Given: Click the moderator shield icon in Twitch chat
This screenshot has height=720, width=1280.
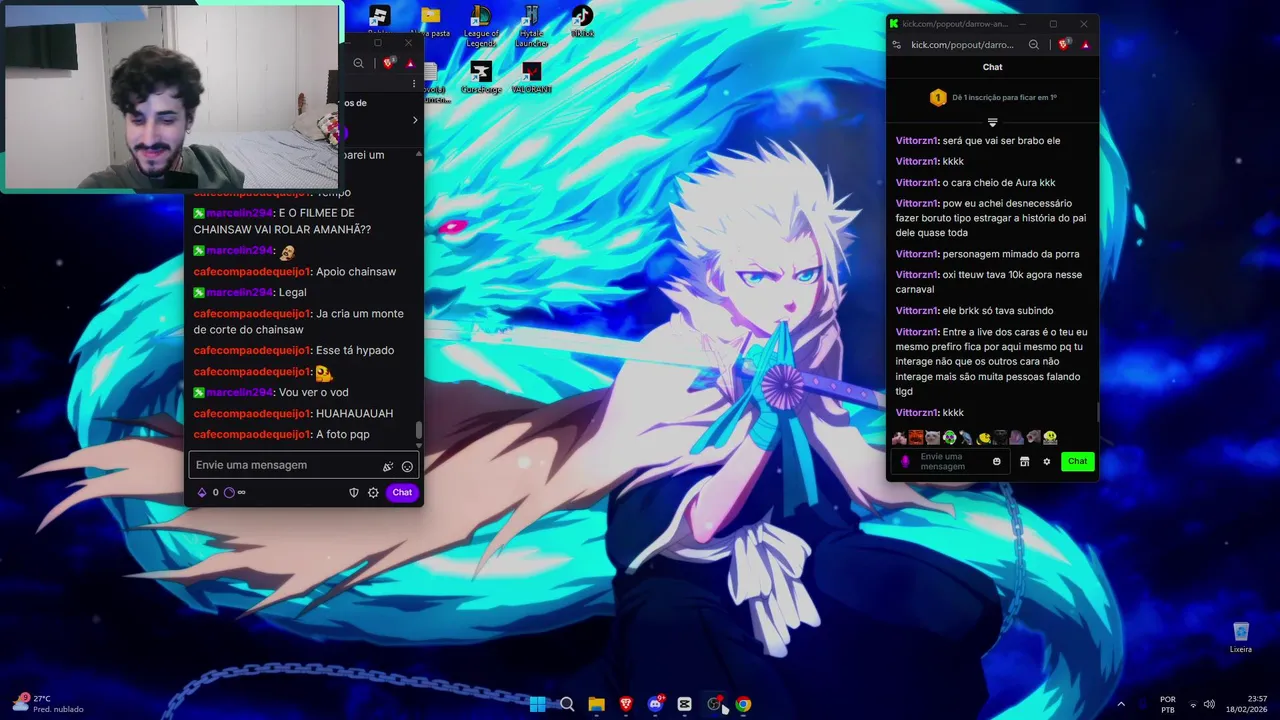Looking at the screenshot, I should click(x=353, y=492).
